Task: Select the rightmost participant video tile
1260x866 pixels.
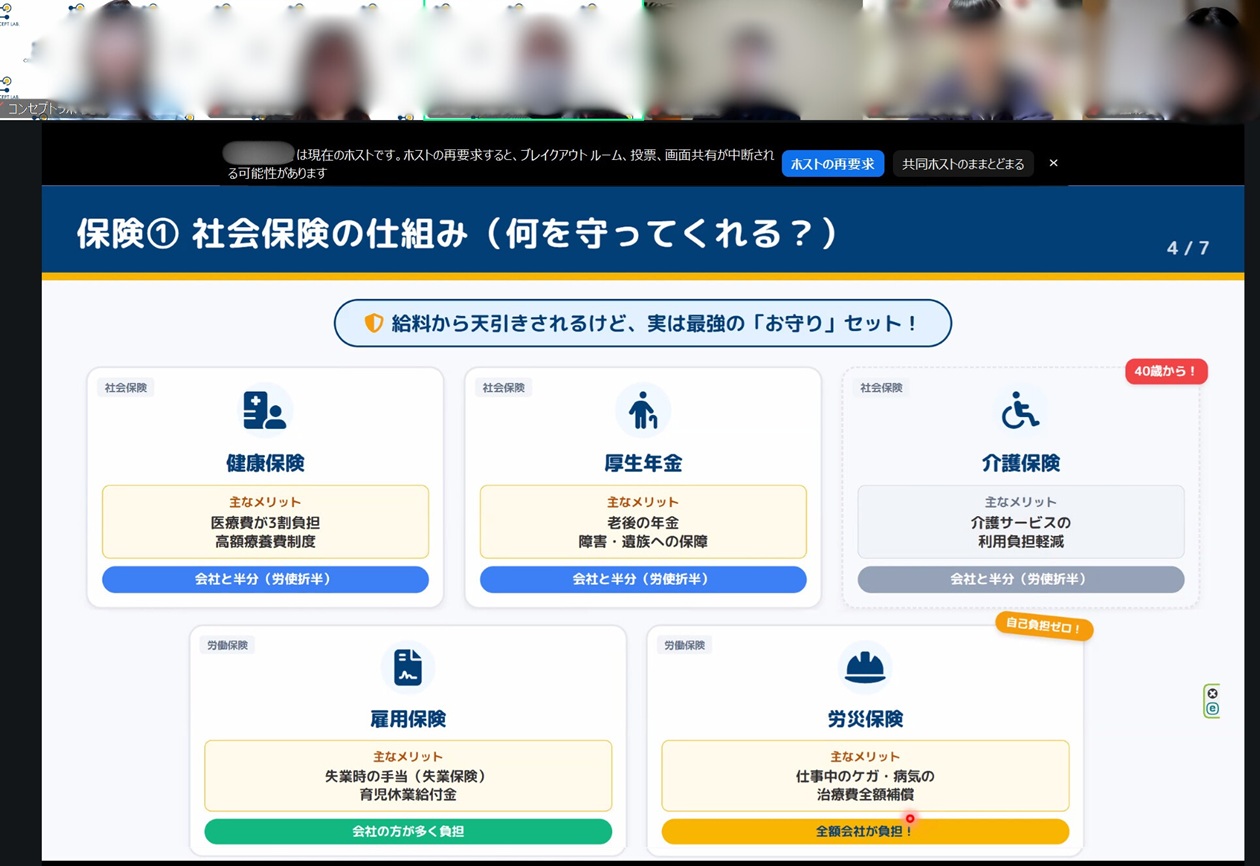Action: tap(1170, 60)
